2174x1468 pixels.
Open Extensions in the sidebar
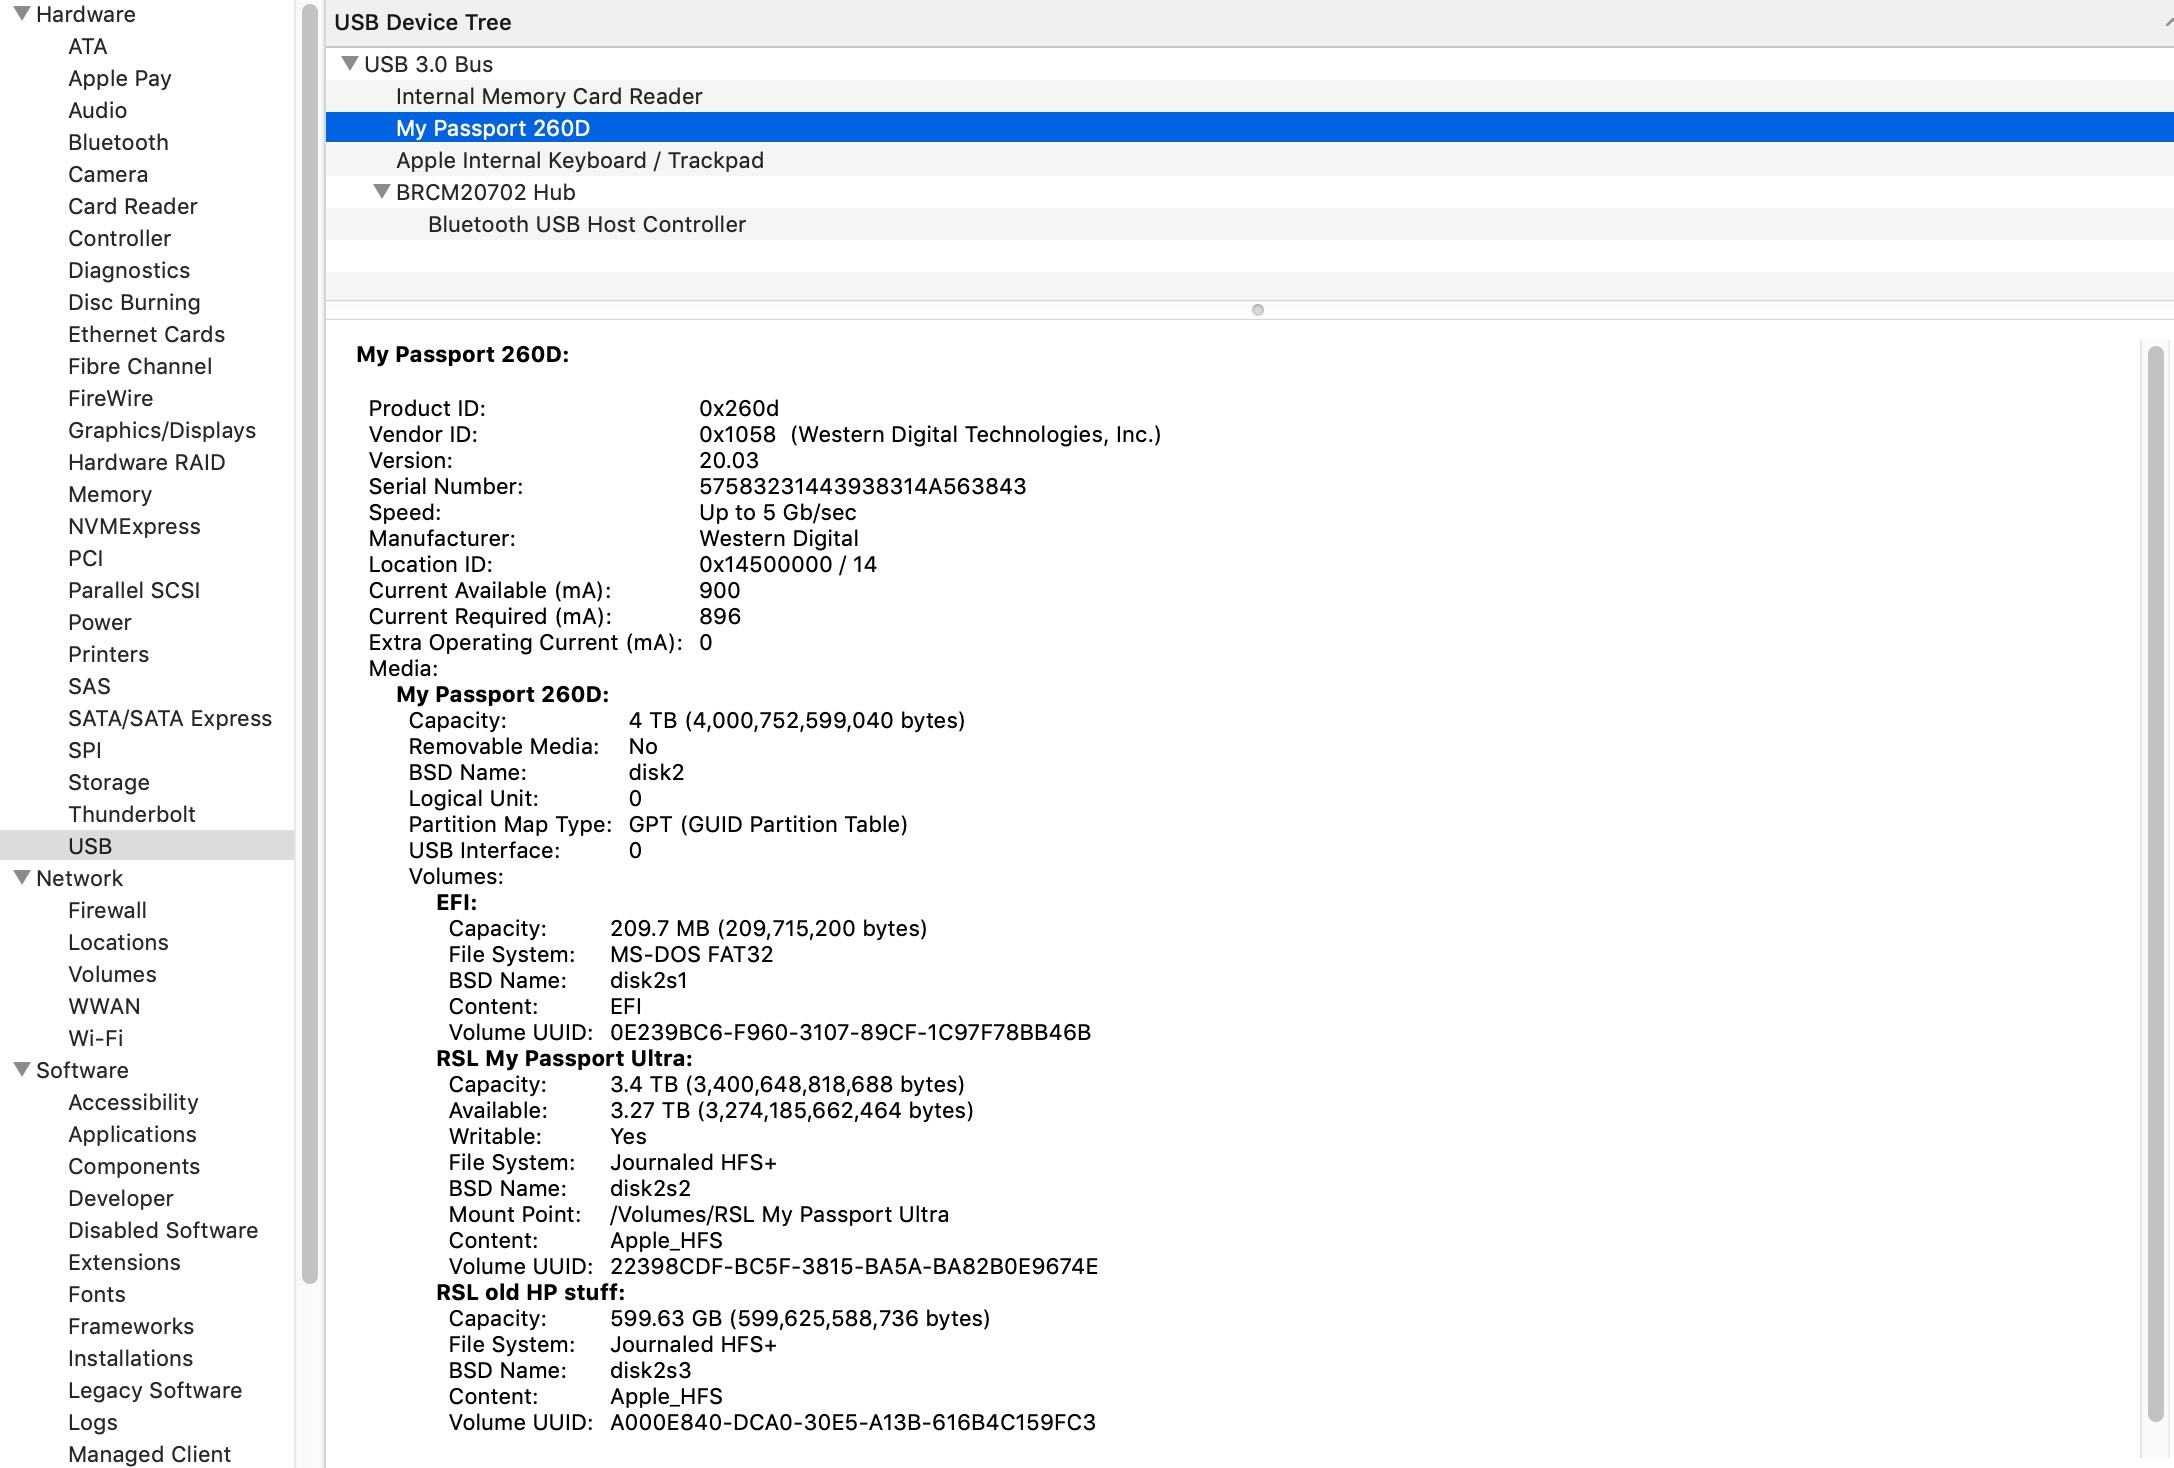tap(124, 1262)
